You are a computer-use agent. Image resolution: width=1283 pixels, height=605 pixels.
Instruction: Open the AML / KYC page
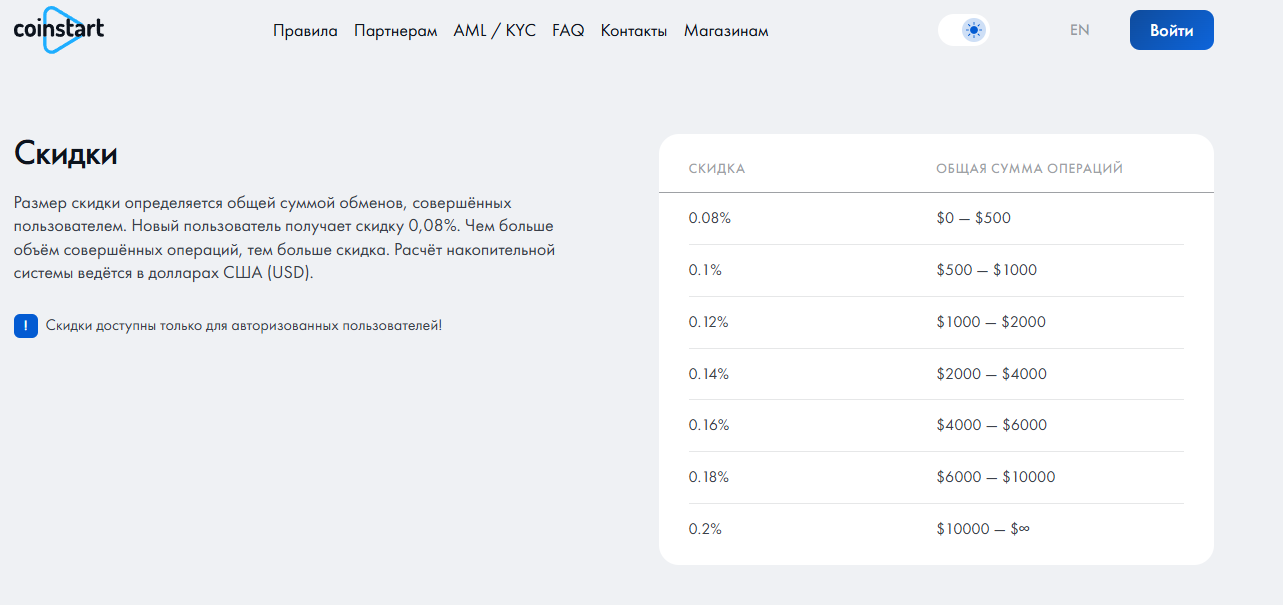coord(494,31)
